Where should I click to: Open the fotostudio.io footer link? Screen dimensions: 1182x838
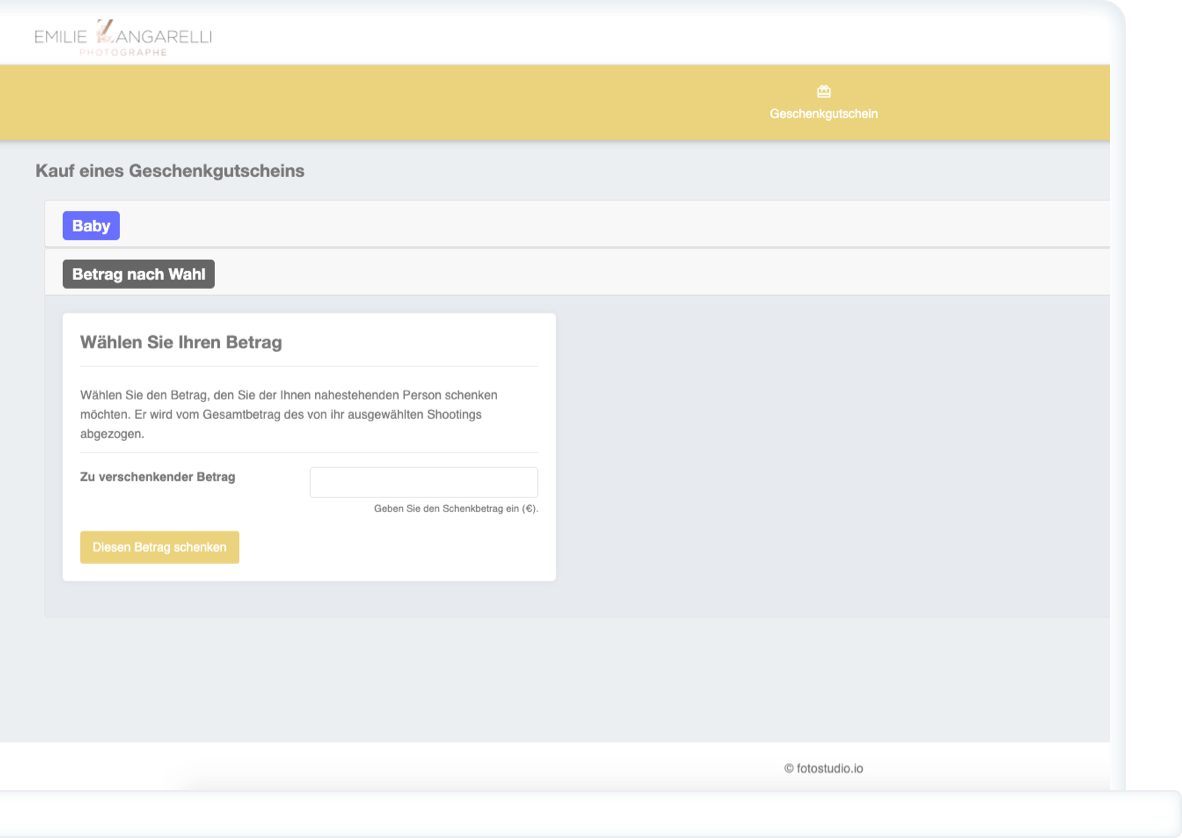point(830,769)
